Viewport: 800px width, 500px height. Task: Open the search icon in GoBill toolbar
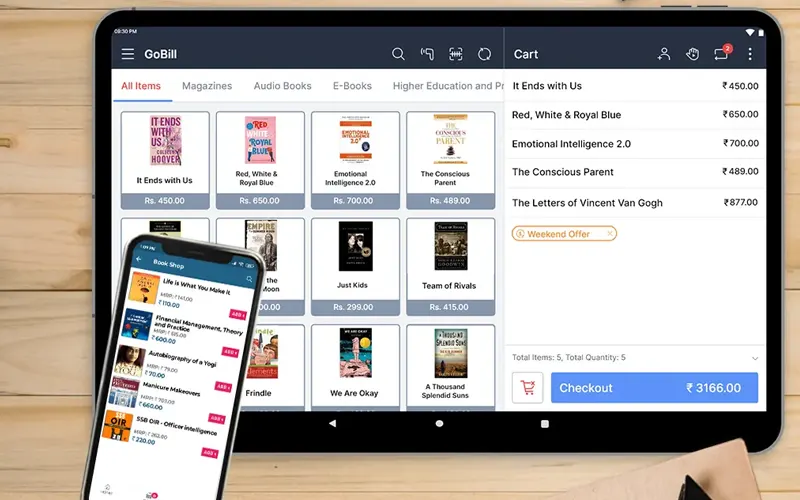398,54
